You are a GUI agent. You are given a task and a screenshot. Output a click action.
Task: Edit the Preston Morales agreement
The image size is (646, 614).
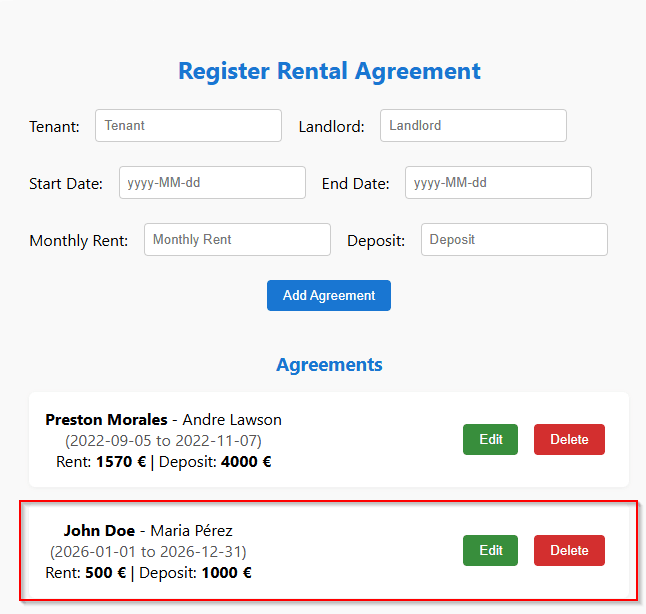490,439
